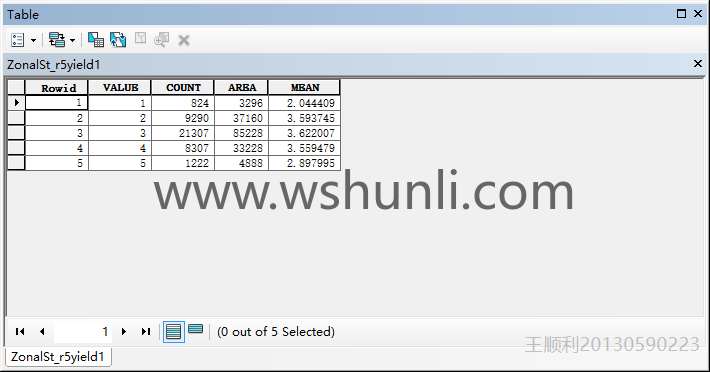Screen dimensions: 710x372
Task: Go to the previous record
Action: coord(42,332)
